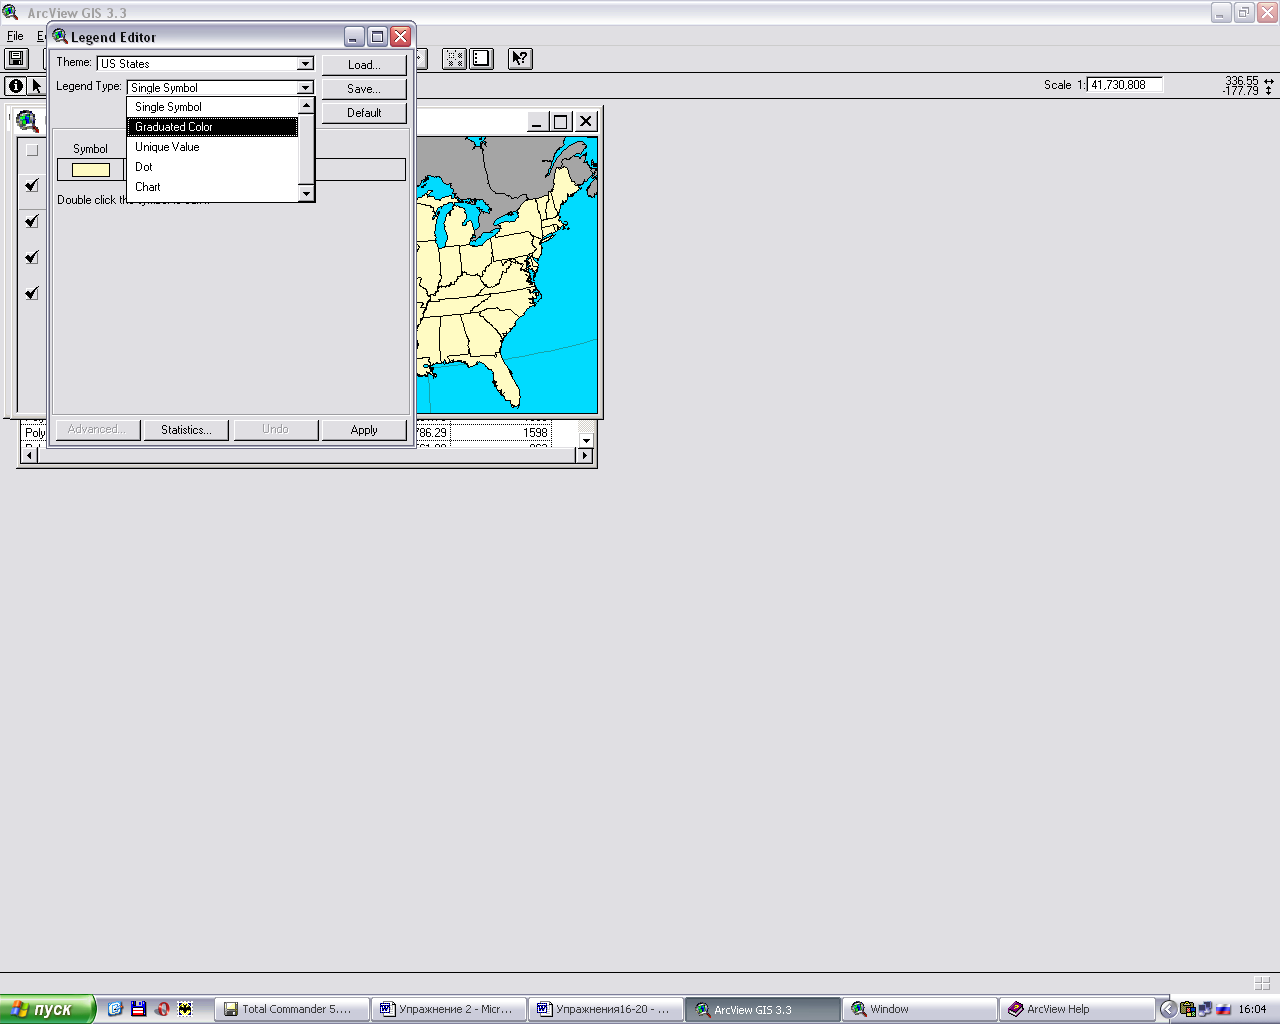Screen dimensions: 1280x1024
Task: Click the floppy disk quick launch icon
Action: [x=138, y=1009]
